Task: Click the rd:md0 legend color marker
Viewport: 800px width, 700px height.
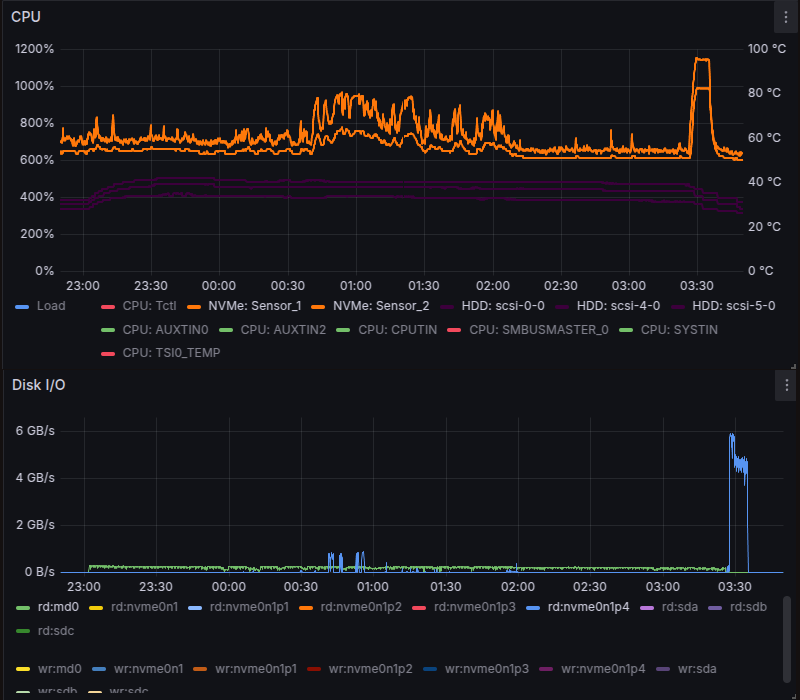Action: [x=23, y=607]
